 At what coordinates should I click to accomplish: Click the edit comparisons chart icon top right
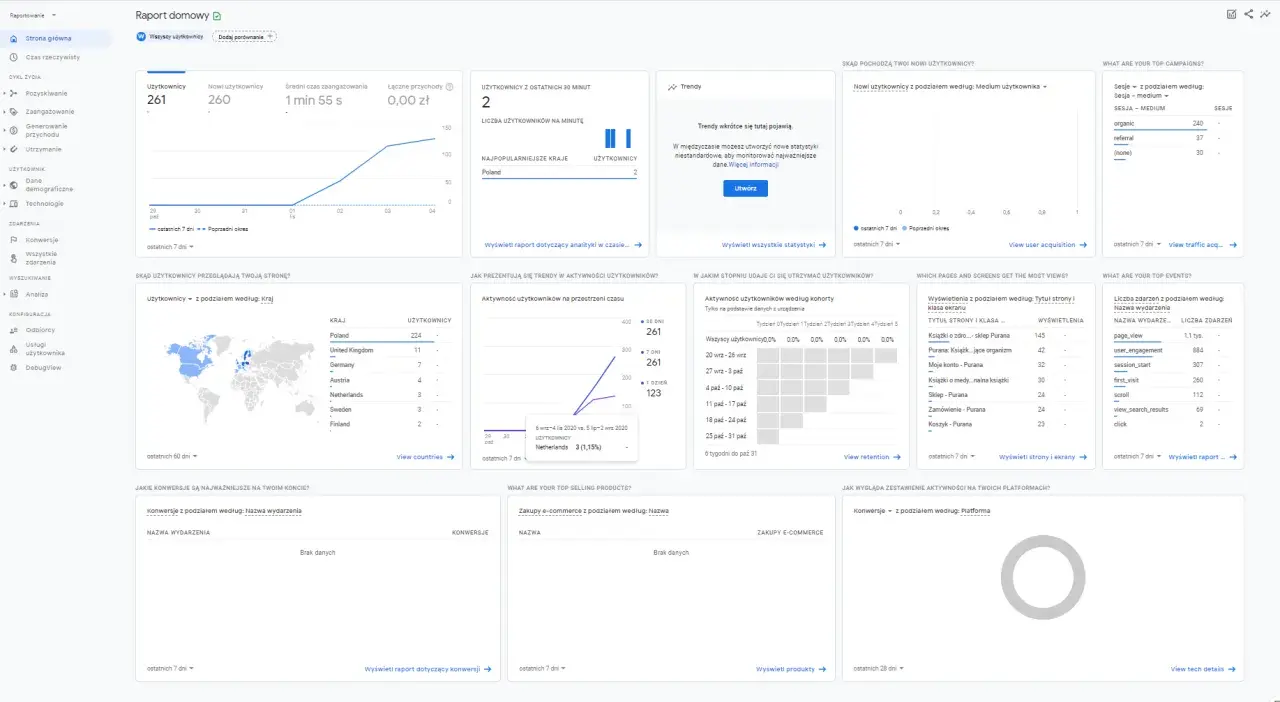tap(1231, 14)
